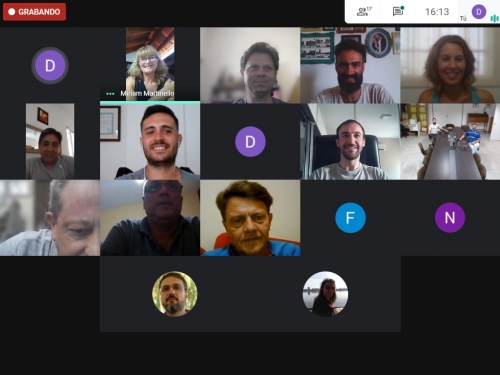Viewport: 500px width, 375px height.
Task: Select bearded man with framed pictures tile
Action: 350,65
